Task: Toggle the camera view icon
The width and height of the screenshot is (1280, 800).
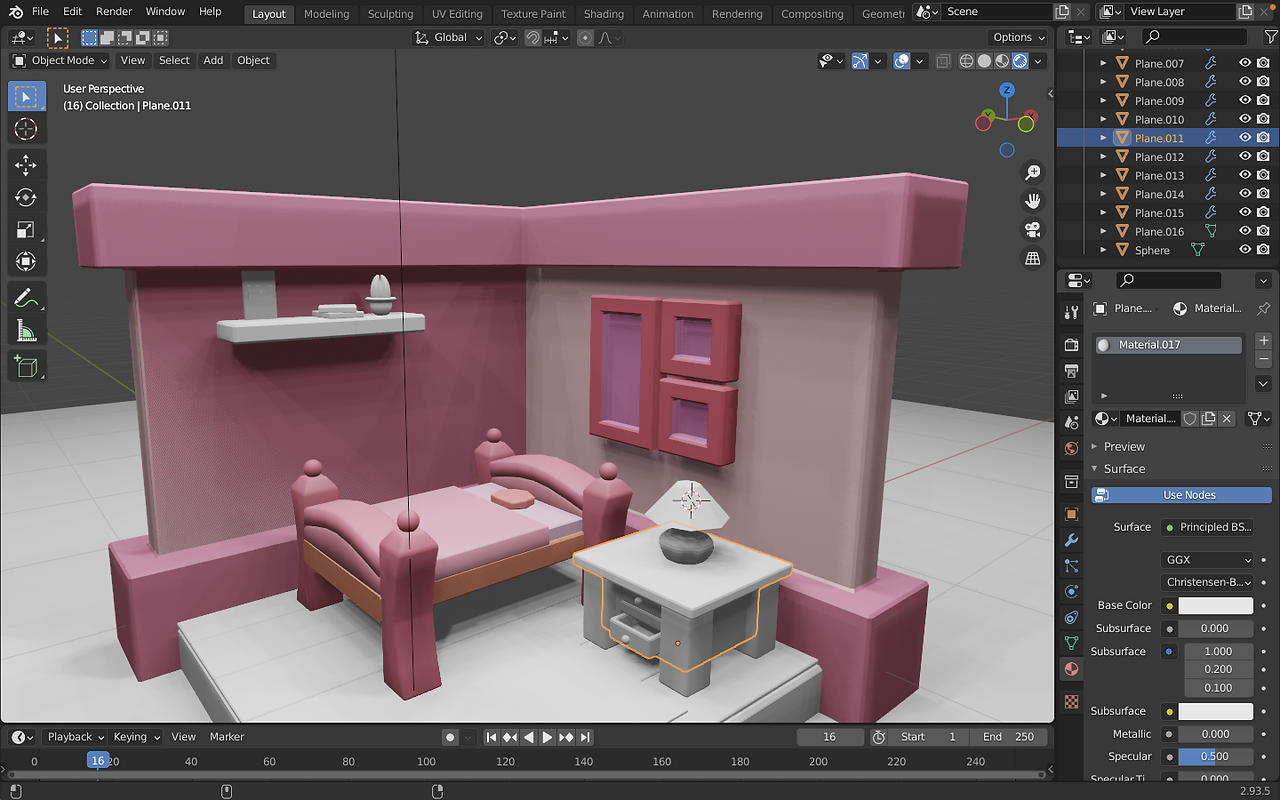Action: tap(1033, 230)
